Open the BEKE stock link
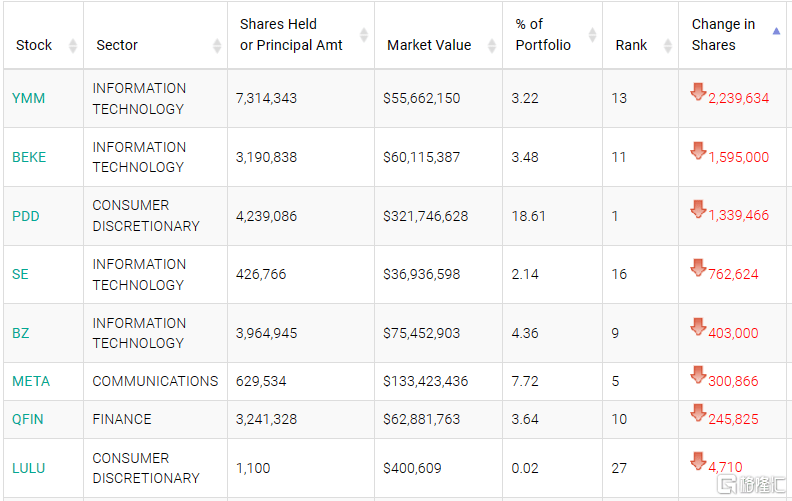Viewport: 792px width, 501px height. 29,157
